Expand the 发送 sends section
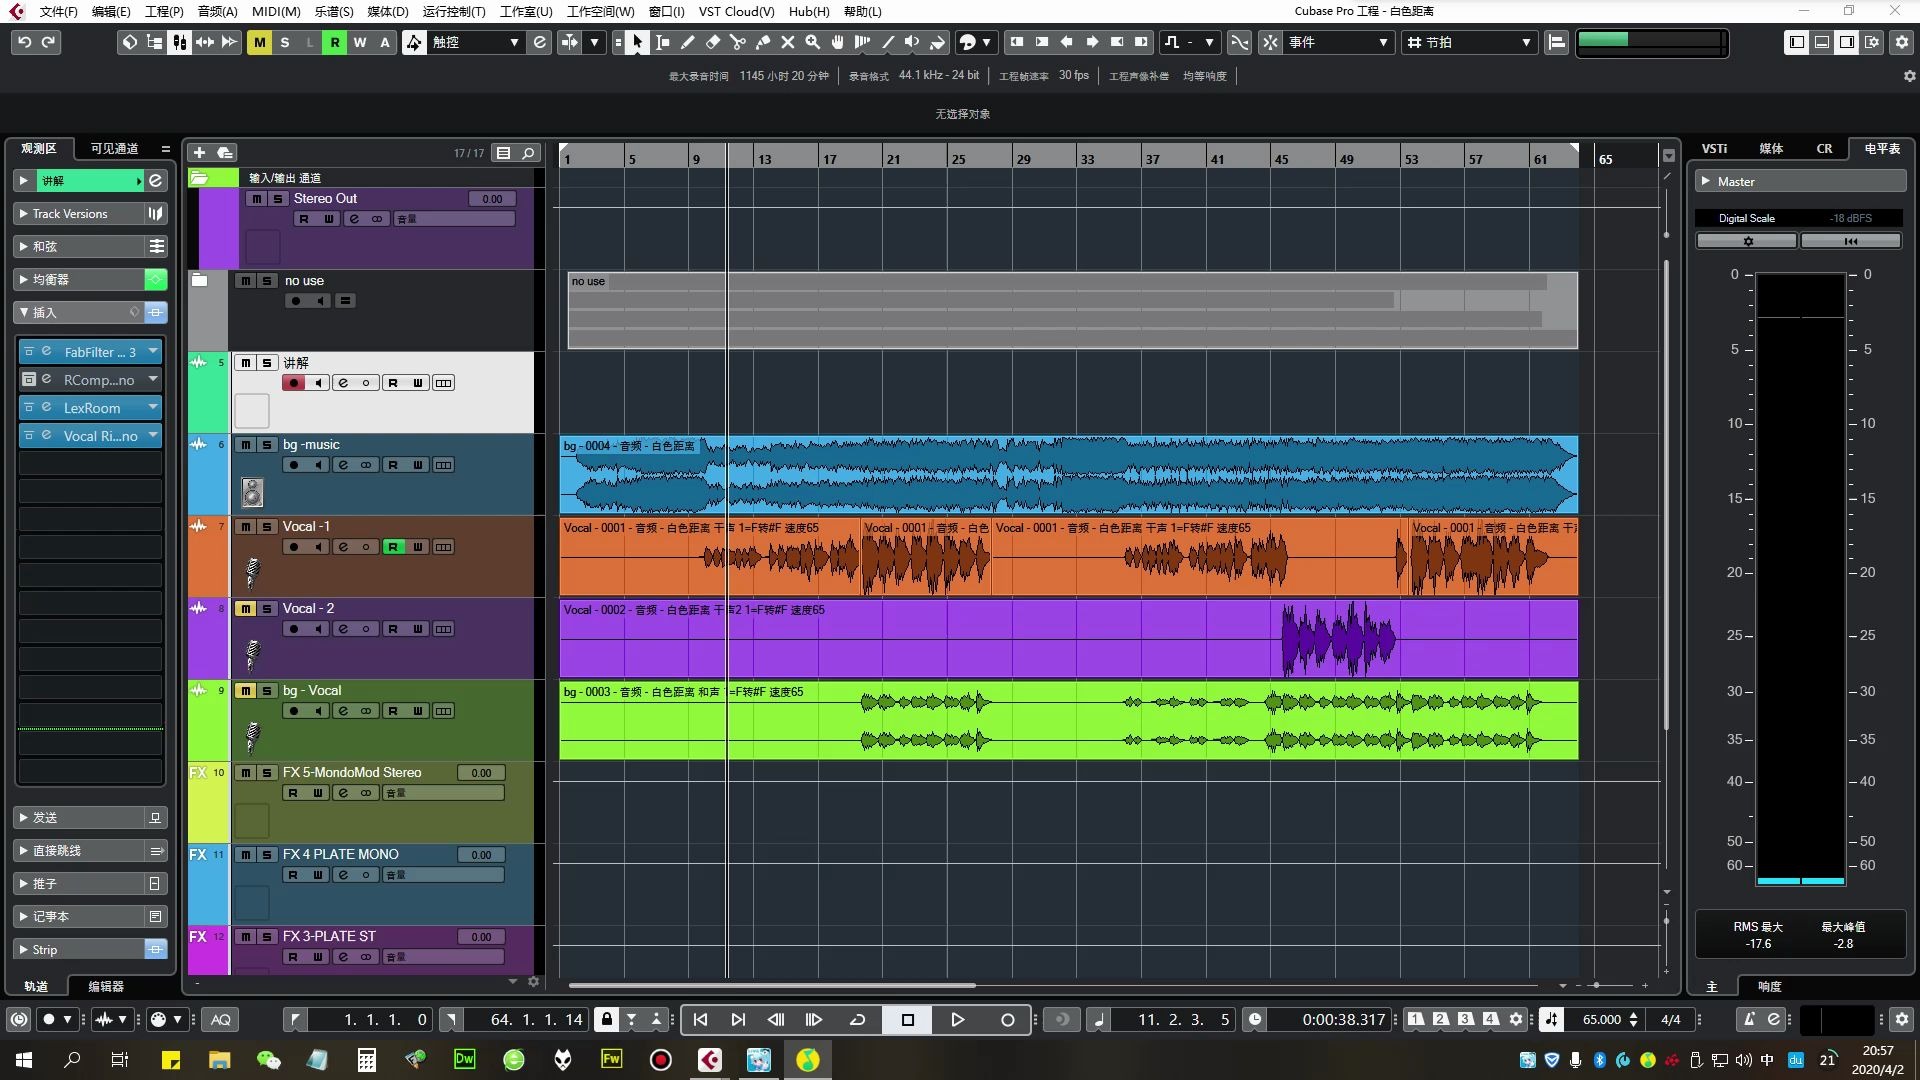The image size is (1920, 1080). (x=78, y=818)
